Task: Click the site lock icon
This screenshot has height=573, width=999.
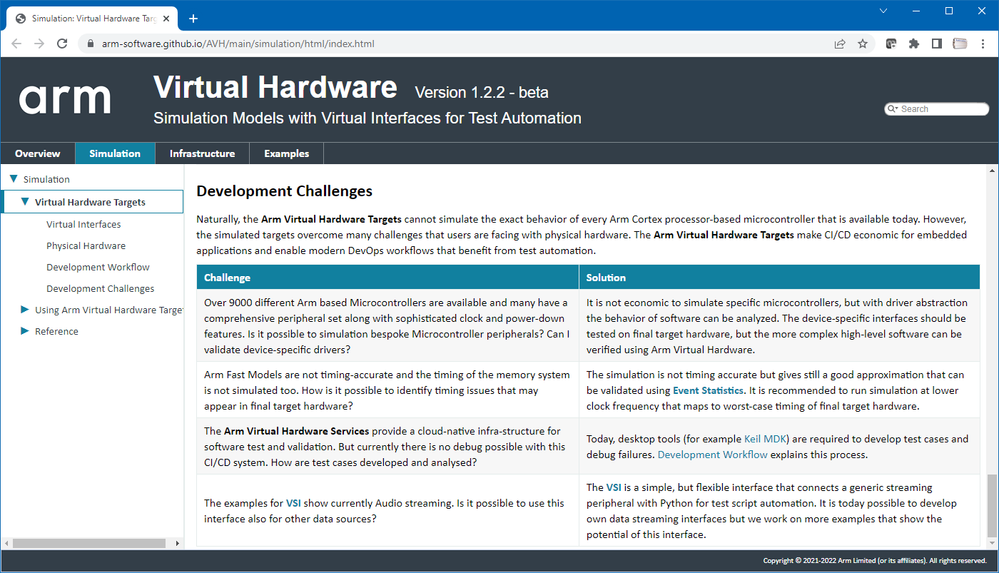Action: click(x=90, y=43)
